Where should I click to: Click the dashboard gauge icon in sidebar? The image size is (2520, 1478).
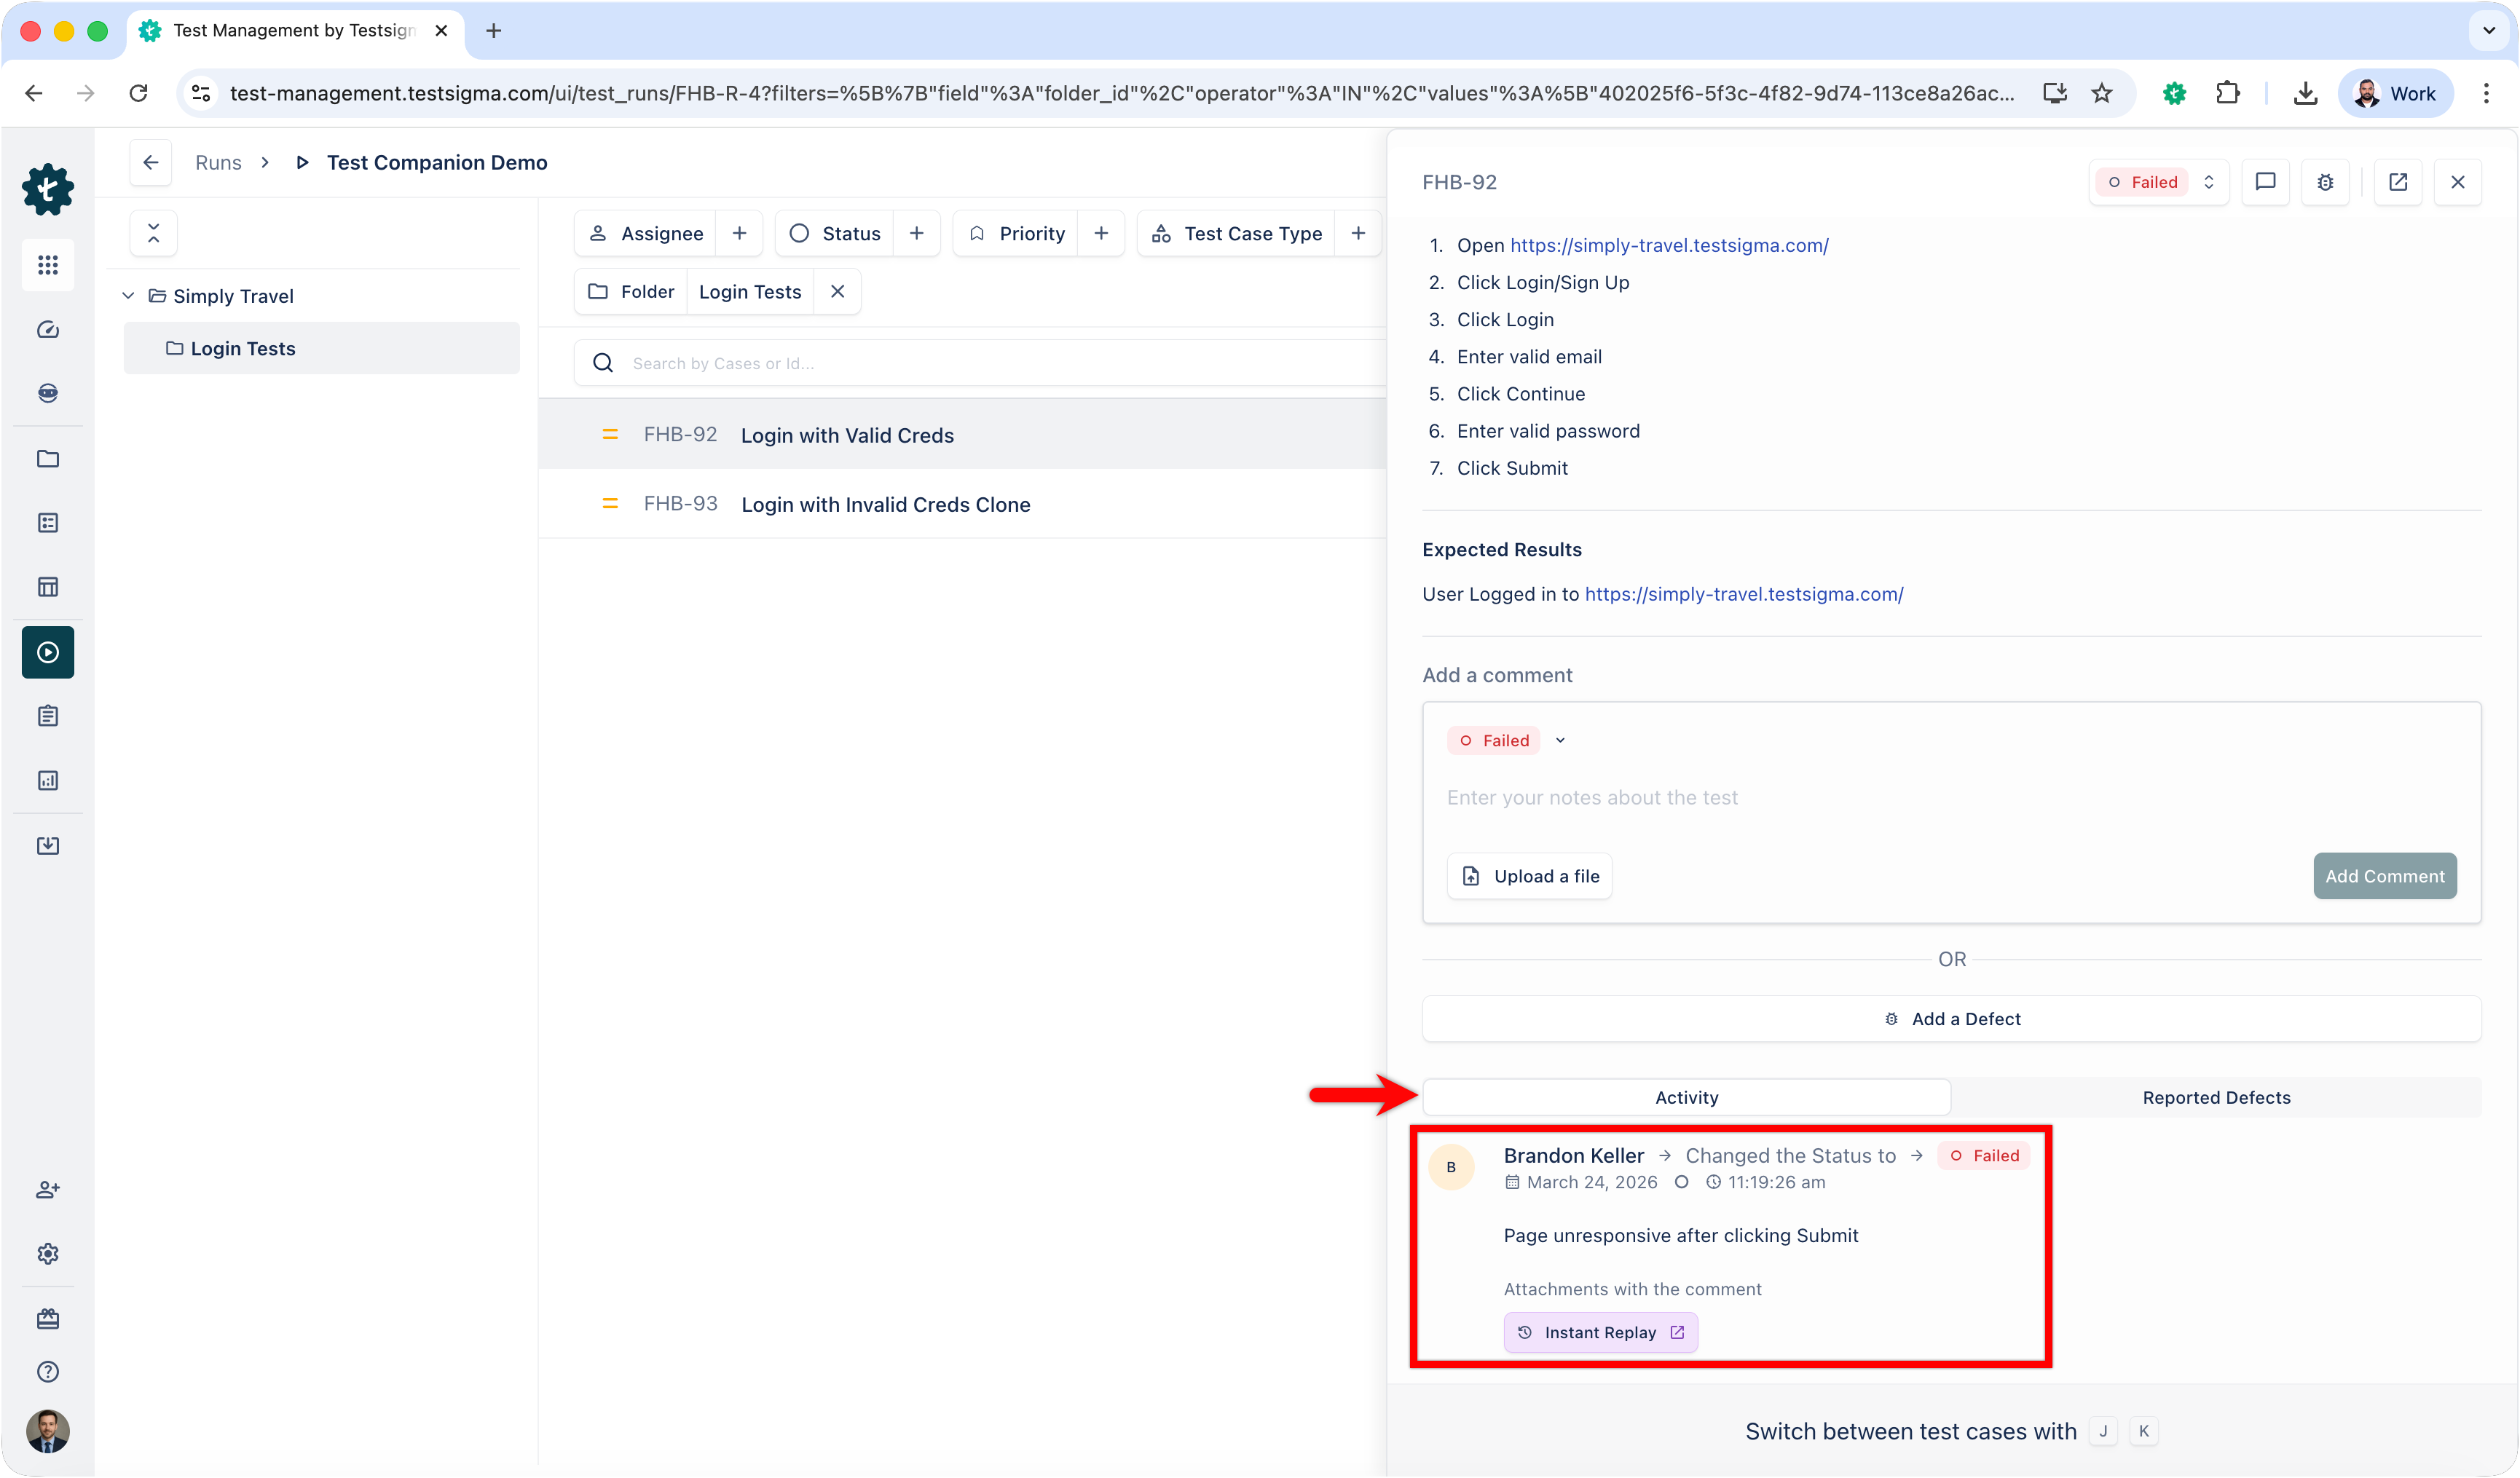point(48,329)
